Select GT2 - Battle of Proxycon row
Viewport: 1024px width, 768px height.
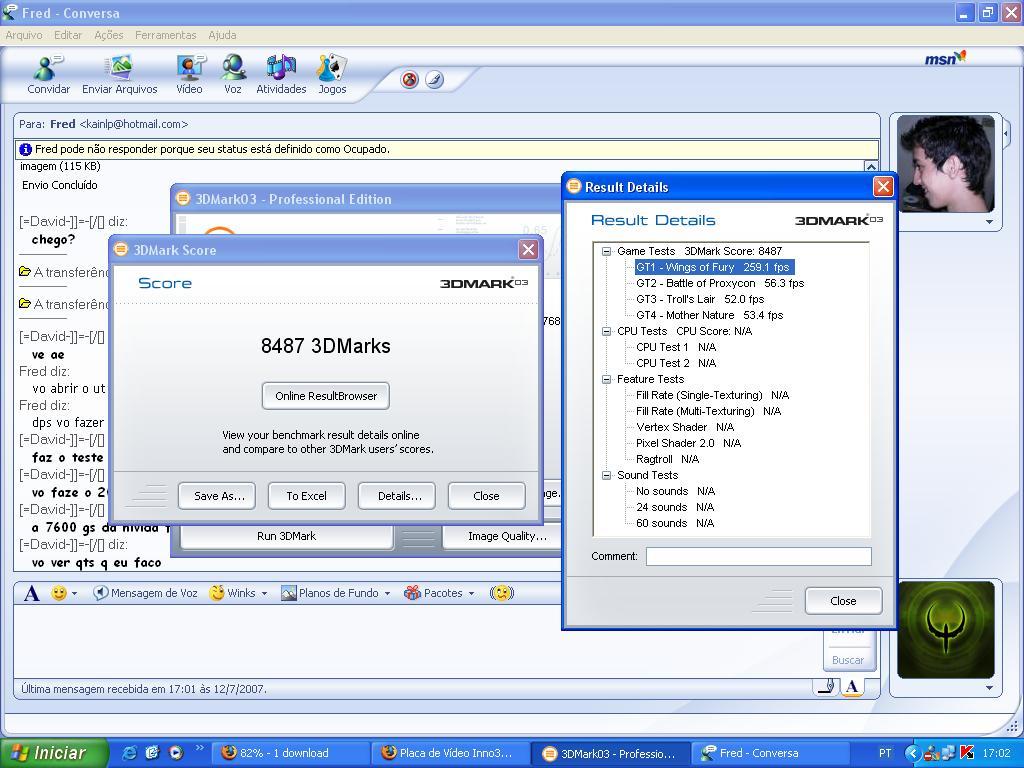pyautogui.click(x=720, y=283)
